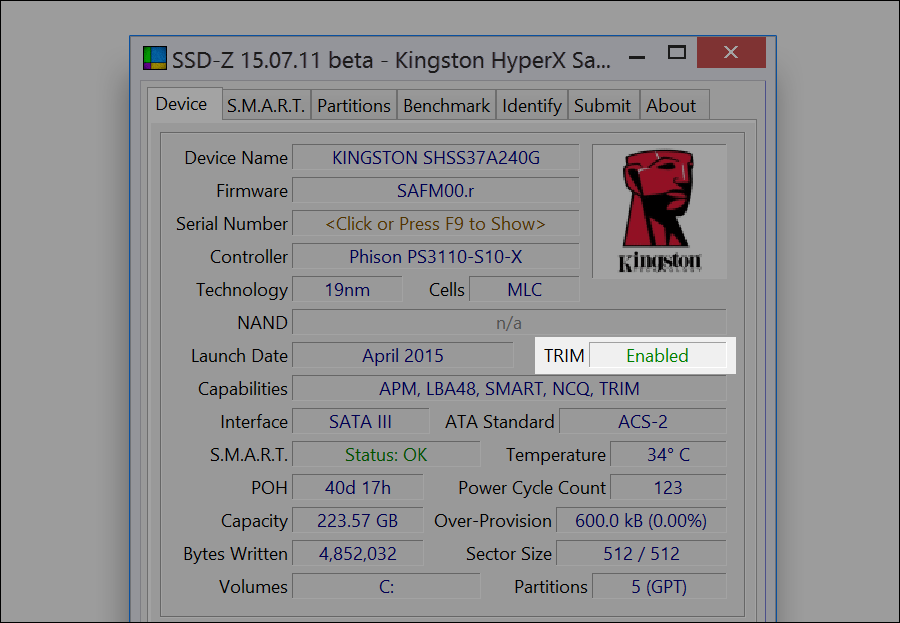
Task: Click the Launch Date field April 2015
Action: (404, 355)
